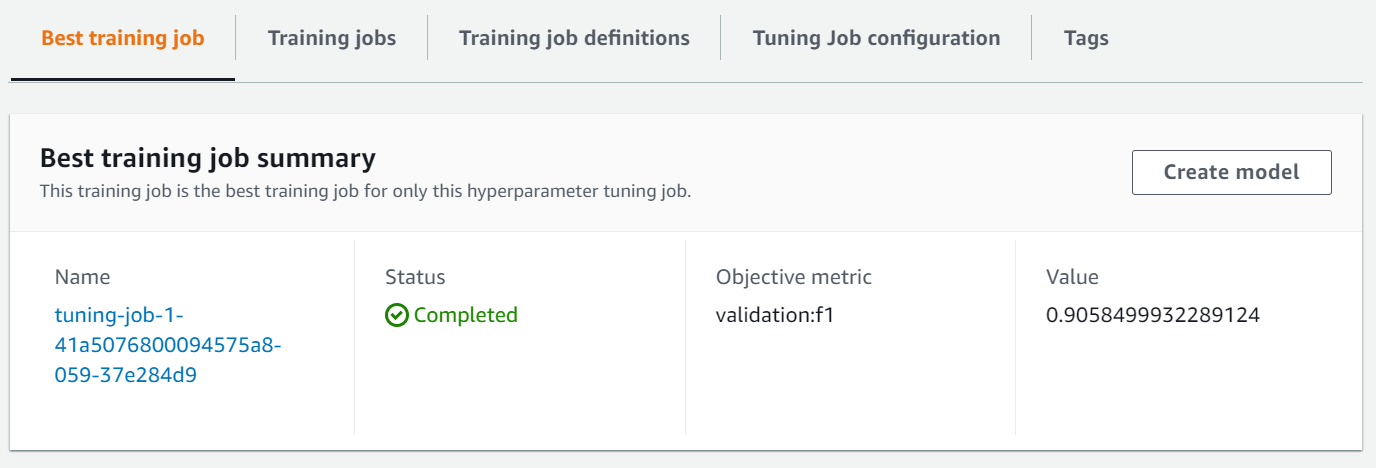This screenshot has width=1376, height=468.
Task: Click the Name column label
Action: point(83,277)
